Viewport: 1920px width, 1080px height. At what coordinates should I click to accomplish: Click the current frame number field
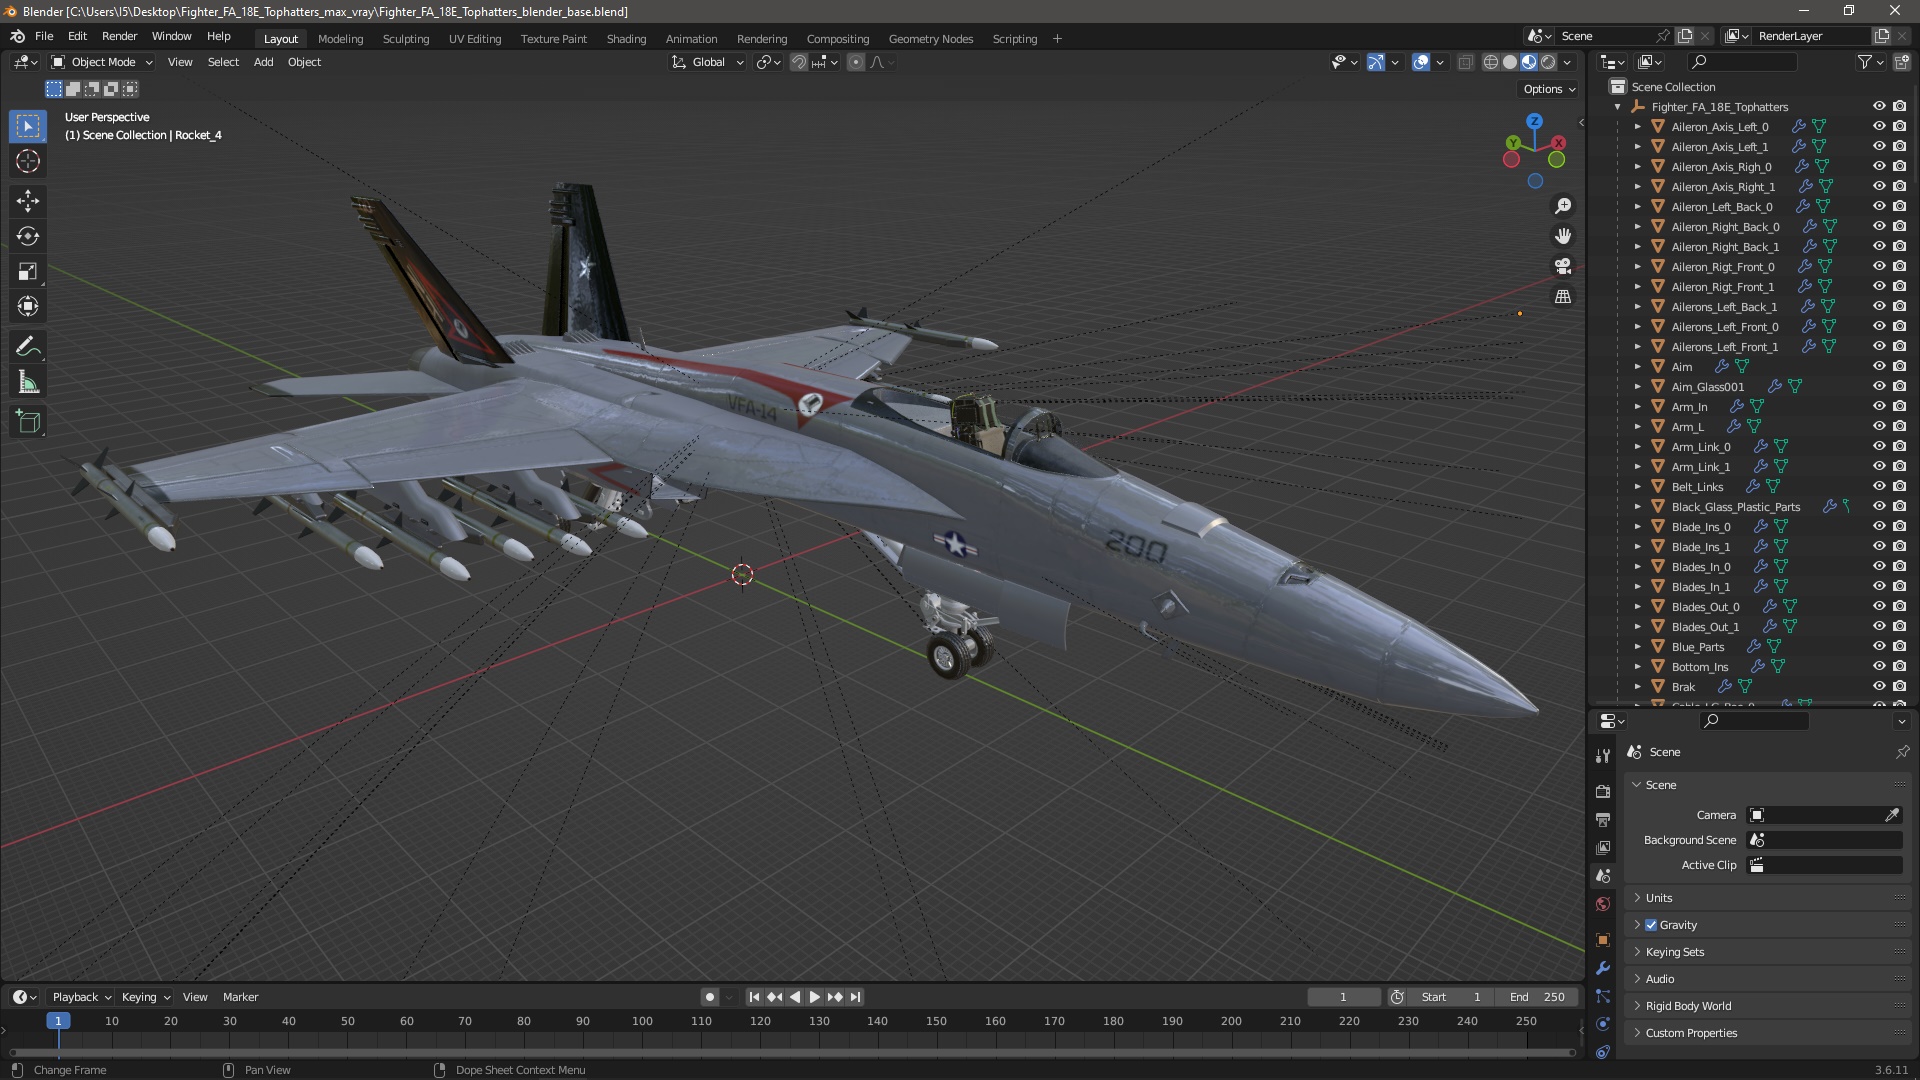1343,997
